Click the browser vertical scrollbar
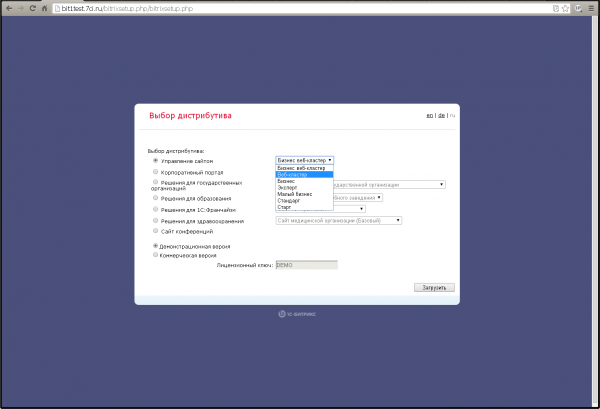 595,212
